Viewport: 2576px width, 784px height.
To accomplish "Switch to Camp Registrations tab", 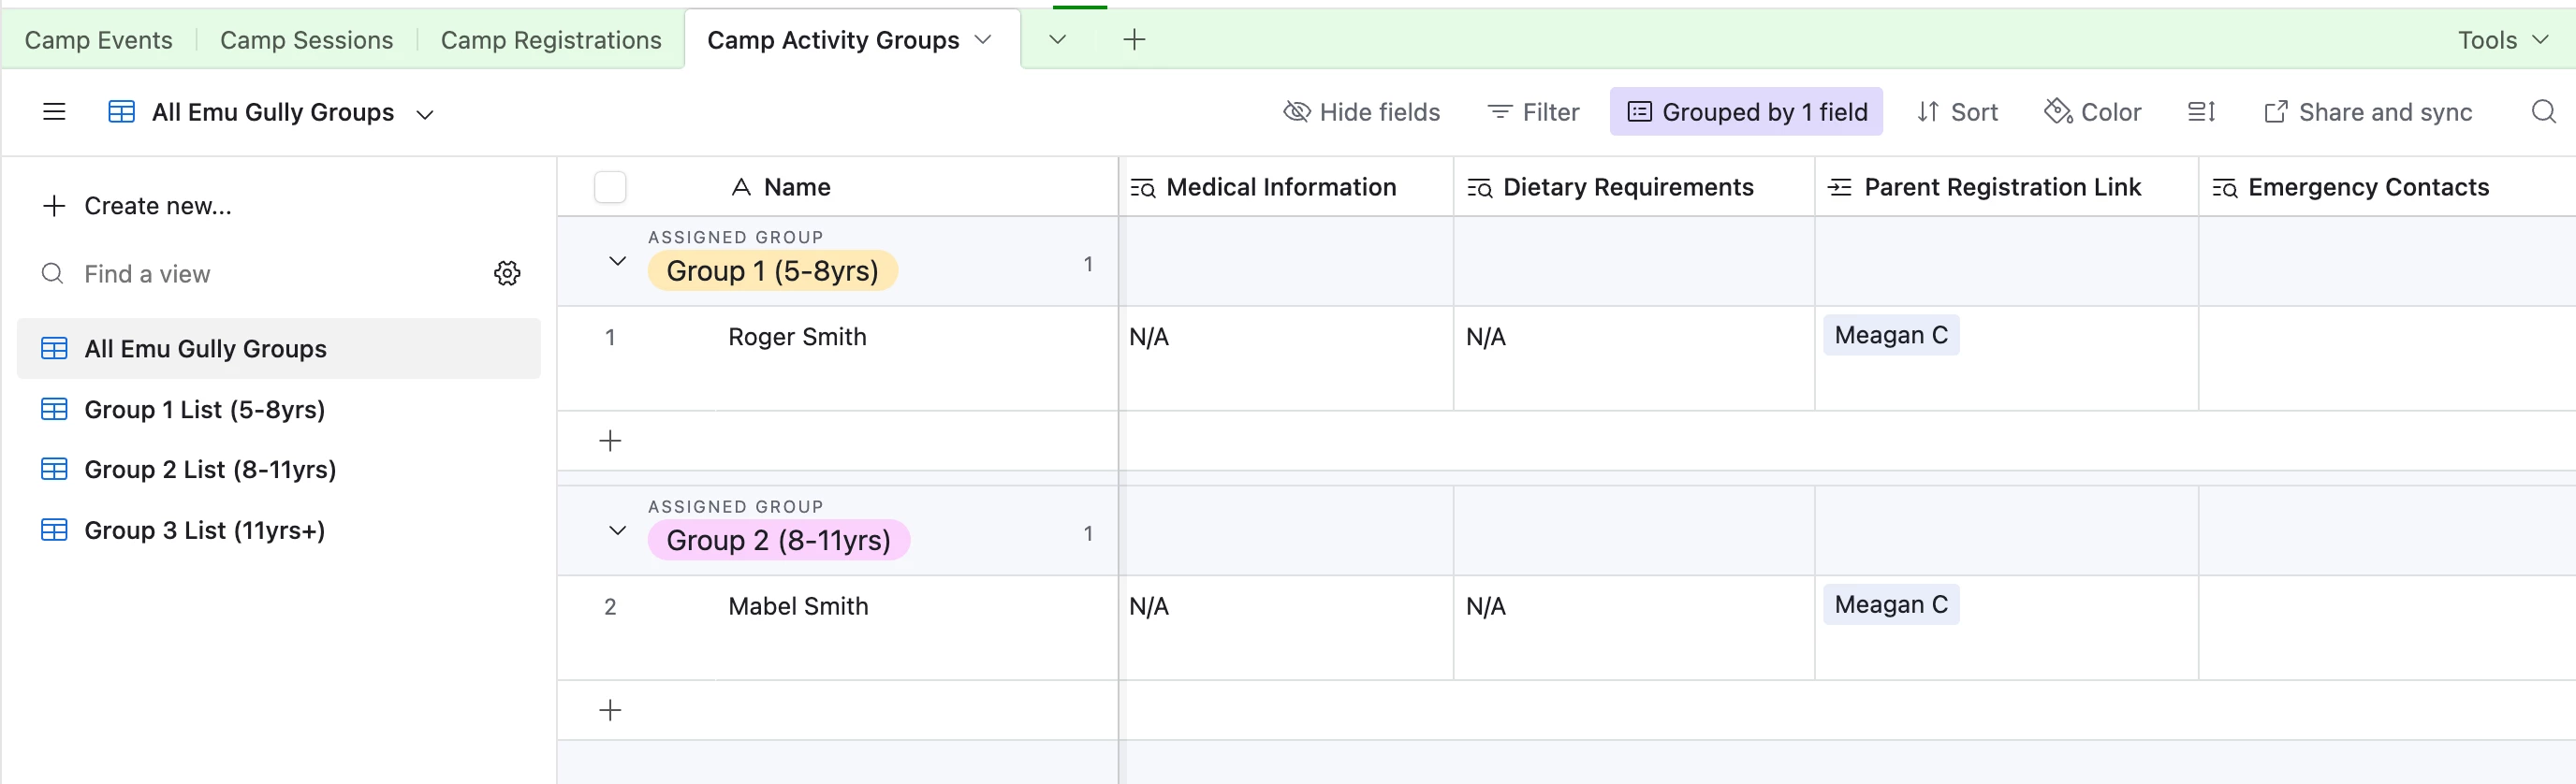I will pos(551,40).
